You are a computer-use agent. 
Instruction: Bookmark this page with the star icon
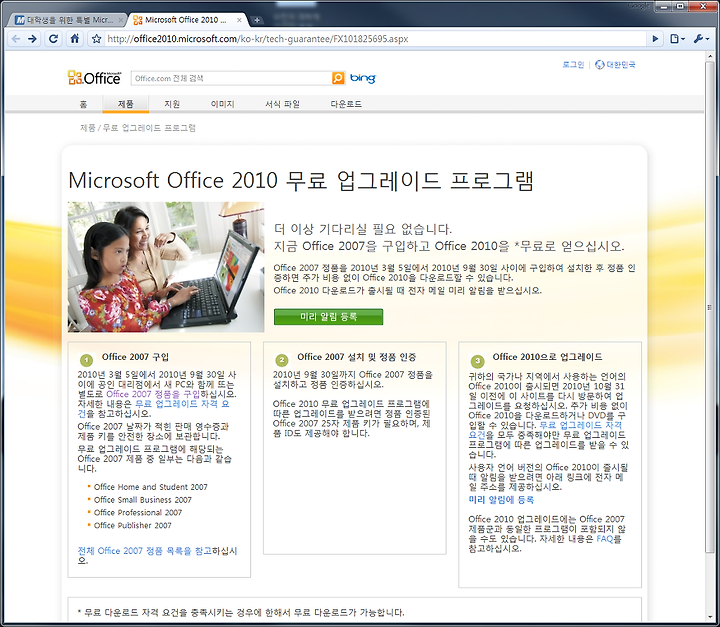point(96,39)
